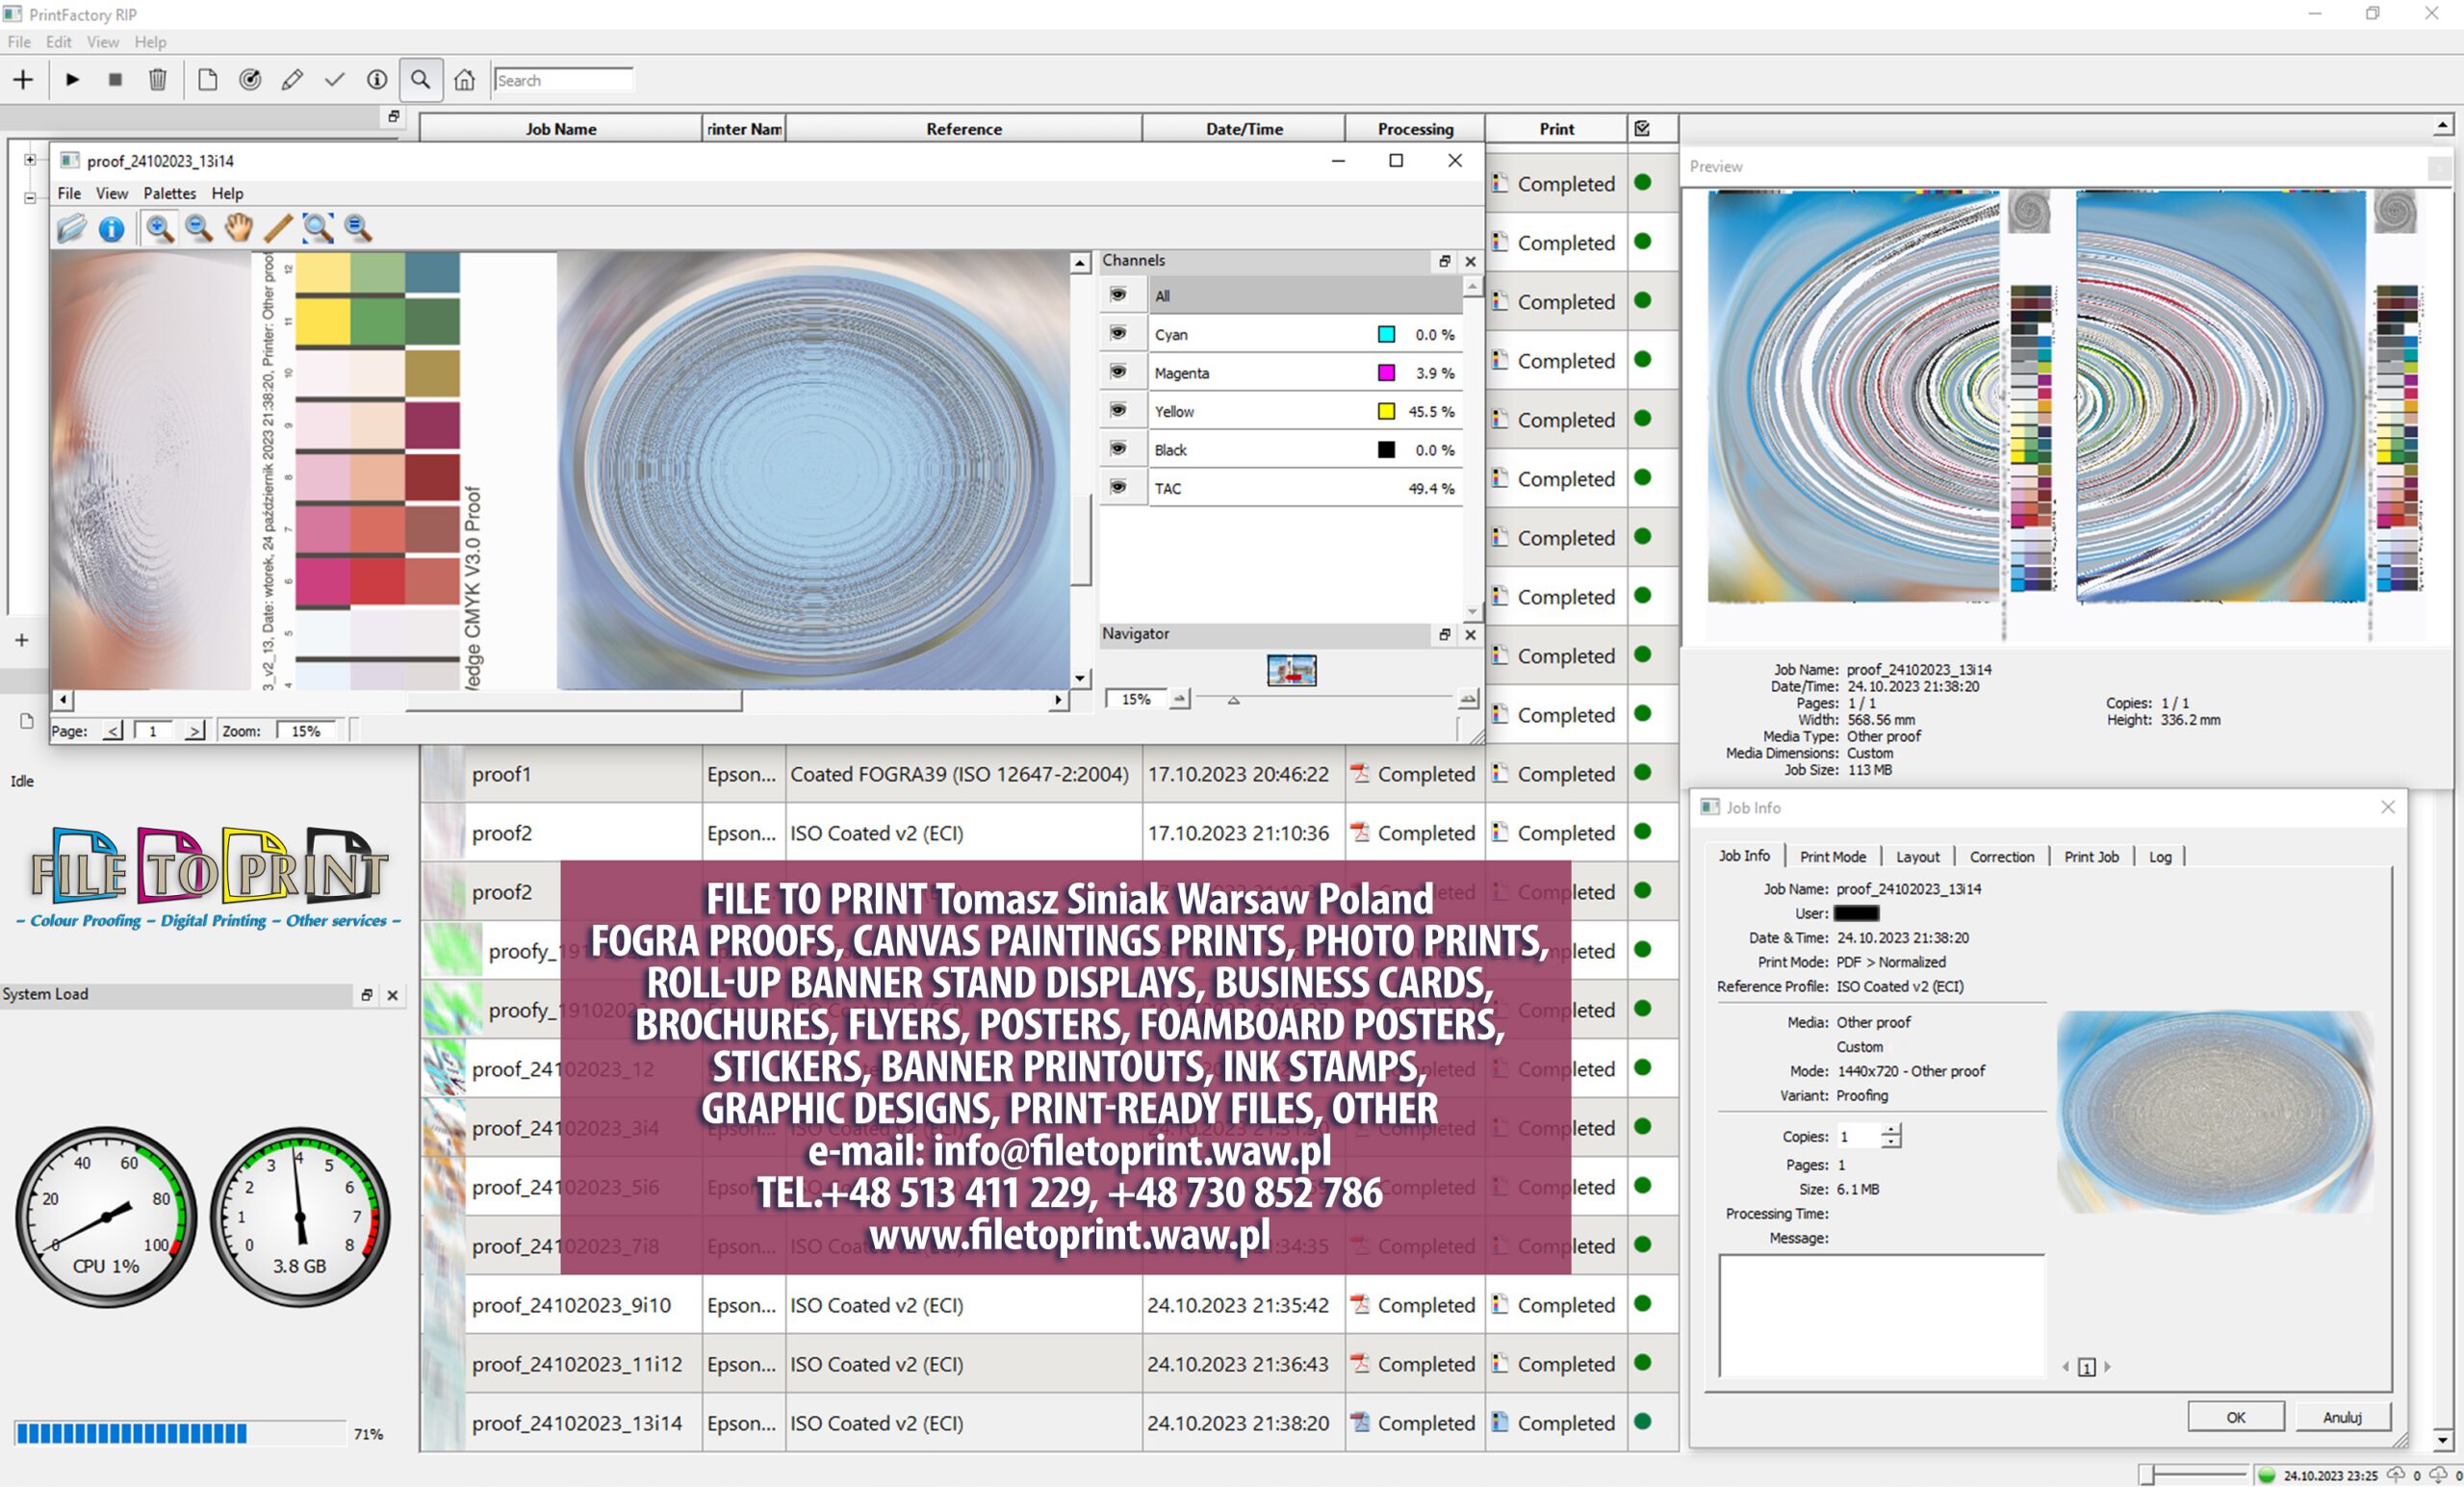This screenshot has width=2464, height=1487.
Task: Click the zoom-to-fit magnifier icon
Action: click(318, 228)
